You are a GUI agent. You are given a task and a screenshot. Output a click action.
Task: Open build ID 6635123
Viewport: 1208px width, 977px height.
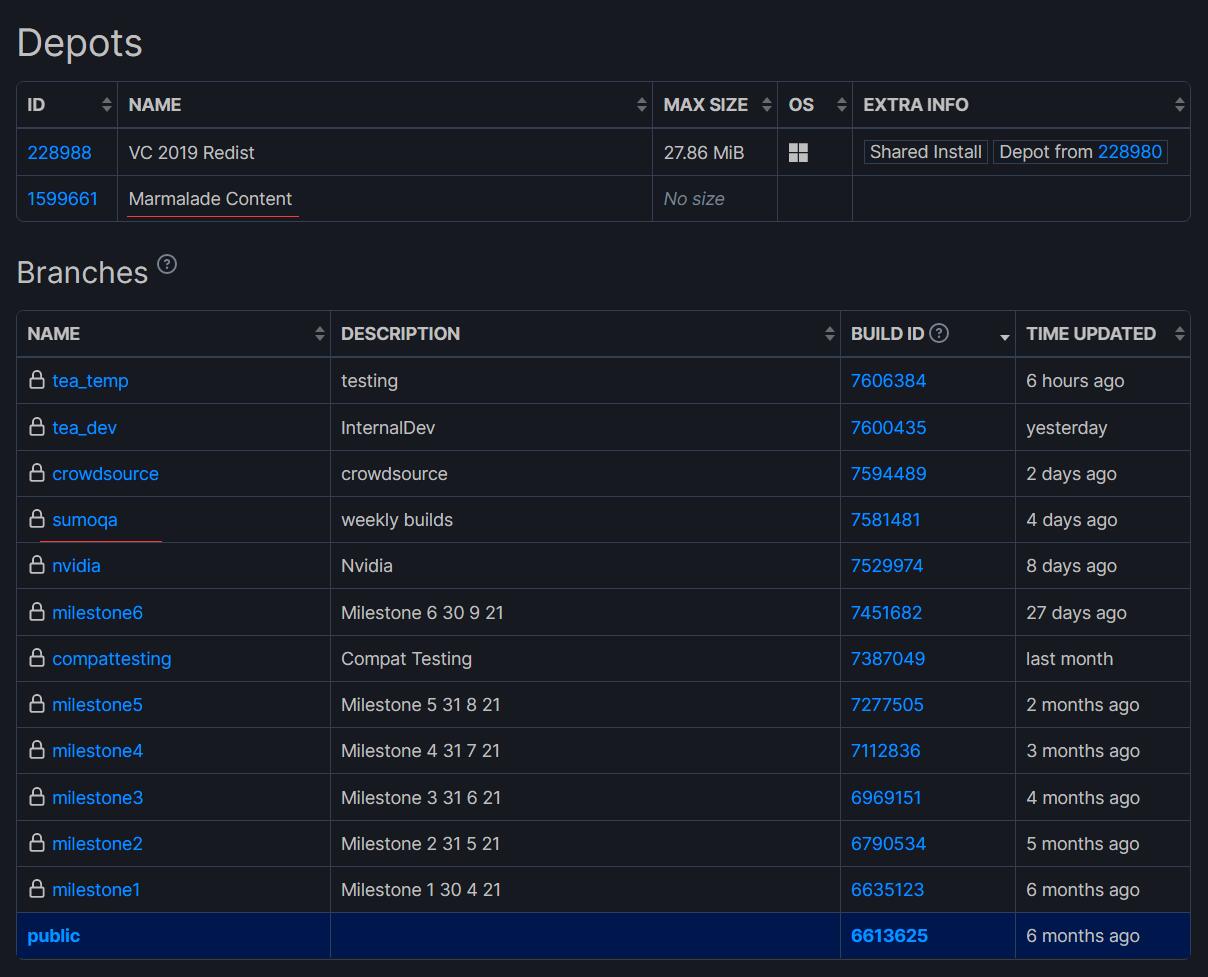coord(887,889)
